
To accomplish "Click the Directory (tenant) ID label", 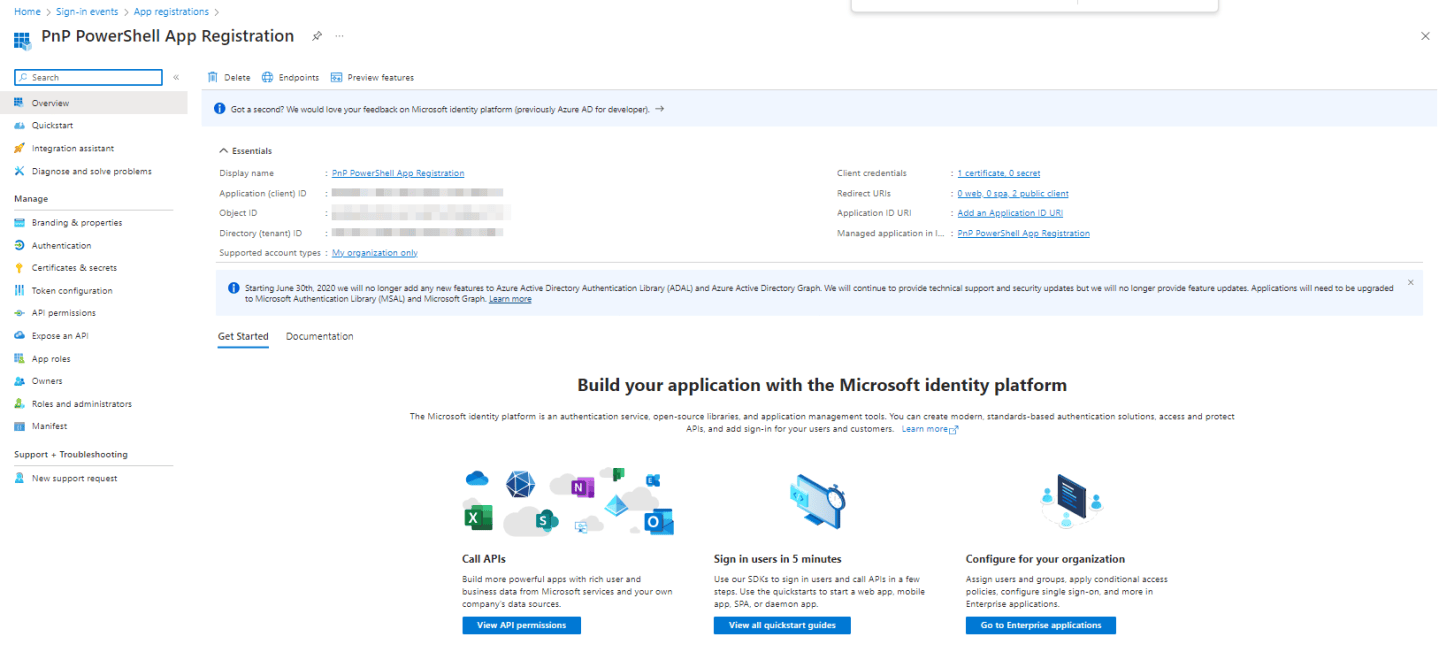I will tap(260, 233).
